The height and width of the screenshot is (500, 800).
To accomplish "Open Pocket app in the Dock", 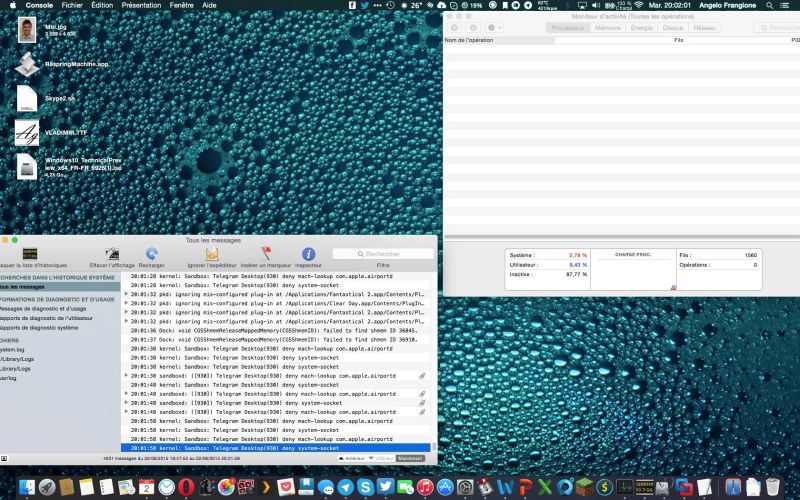I will [286, 487].
